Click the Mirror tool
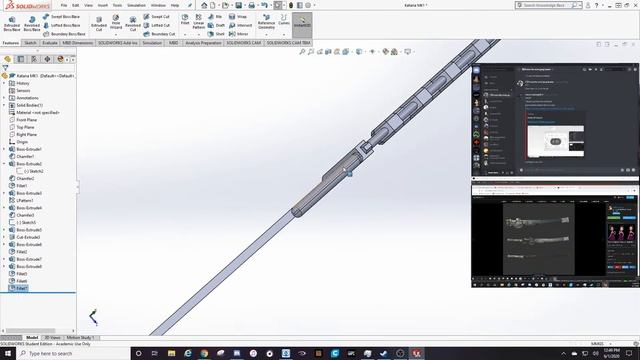Screen dimensions: 640x360 [239, 34]
